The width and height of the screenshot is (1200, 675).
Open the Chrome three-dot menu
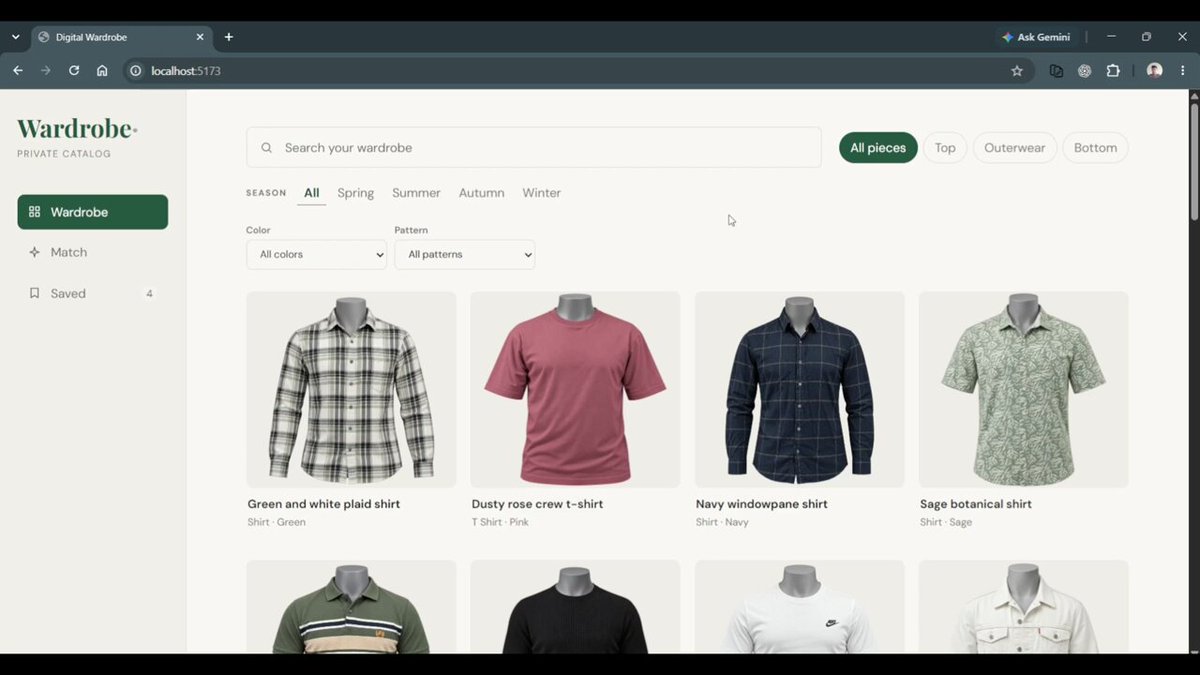coord(1183,71)
